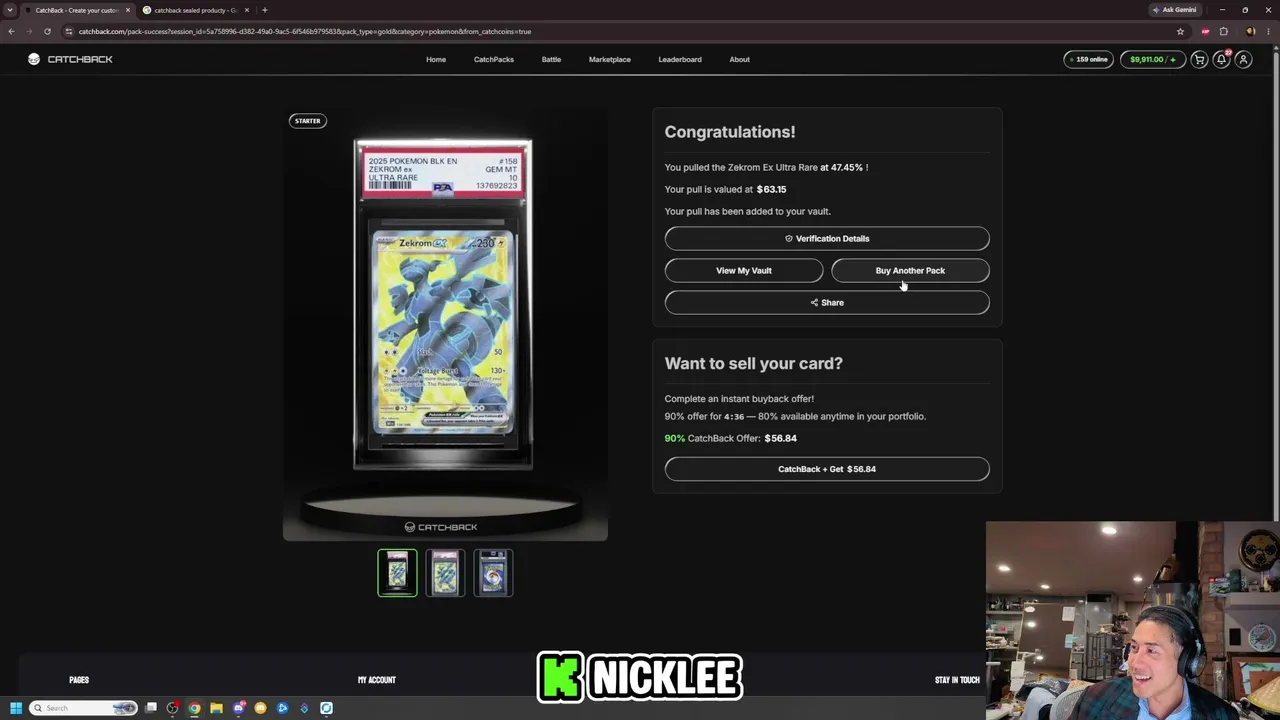Viewport: 1280px width, 720px height.
Task: Click the CatchBack logo in header
Action: point(70,59)
